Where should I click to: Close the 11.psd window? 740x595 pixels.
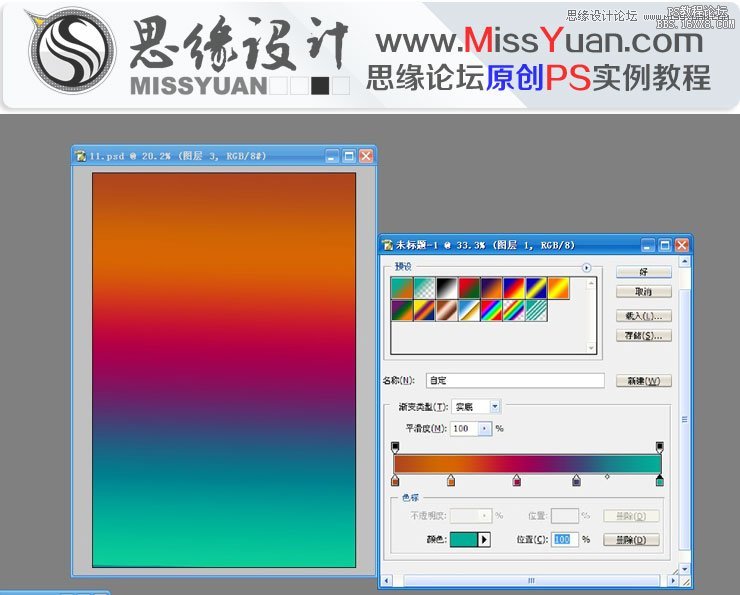click(x=366, y=156)
